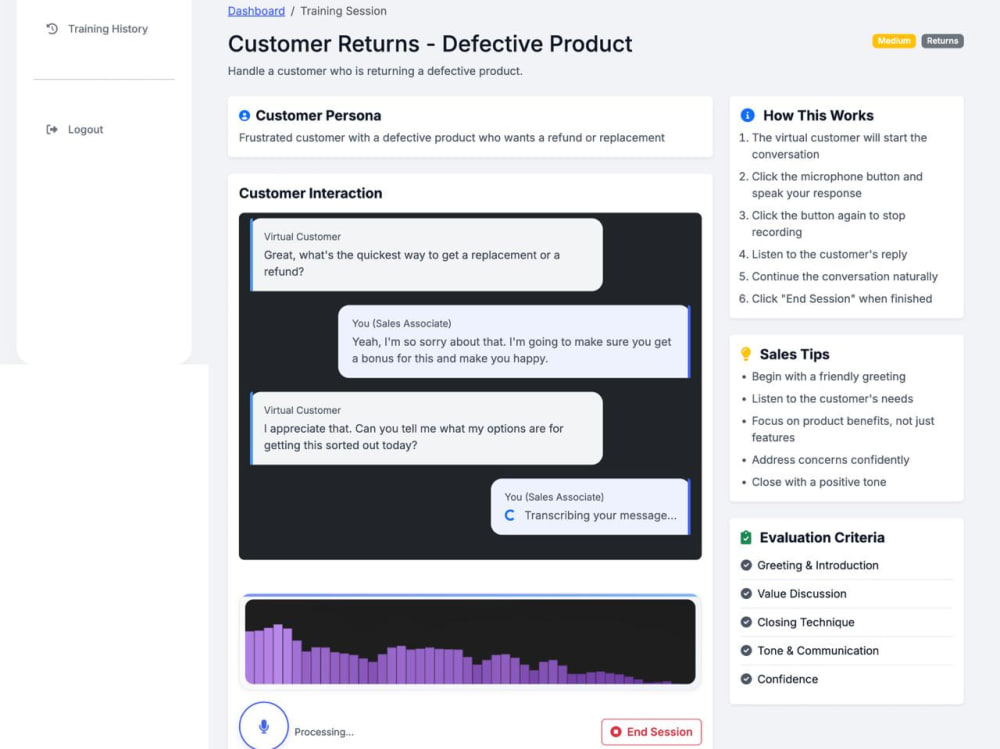Click the purple audio waveform visualizer

pyautogui.click(x=470, y=642)
